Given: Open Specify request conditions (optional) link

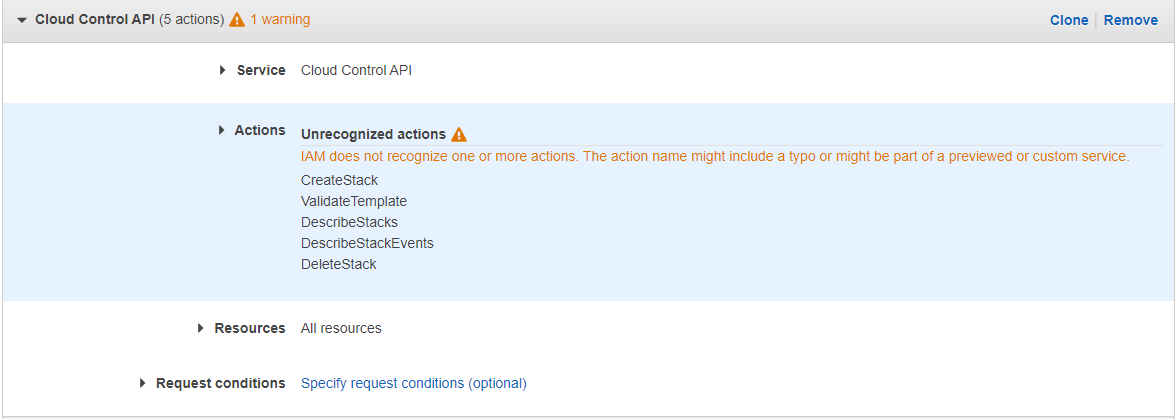Looking at the screenshot, I should 413,383.
